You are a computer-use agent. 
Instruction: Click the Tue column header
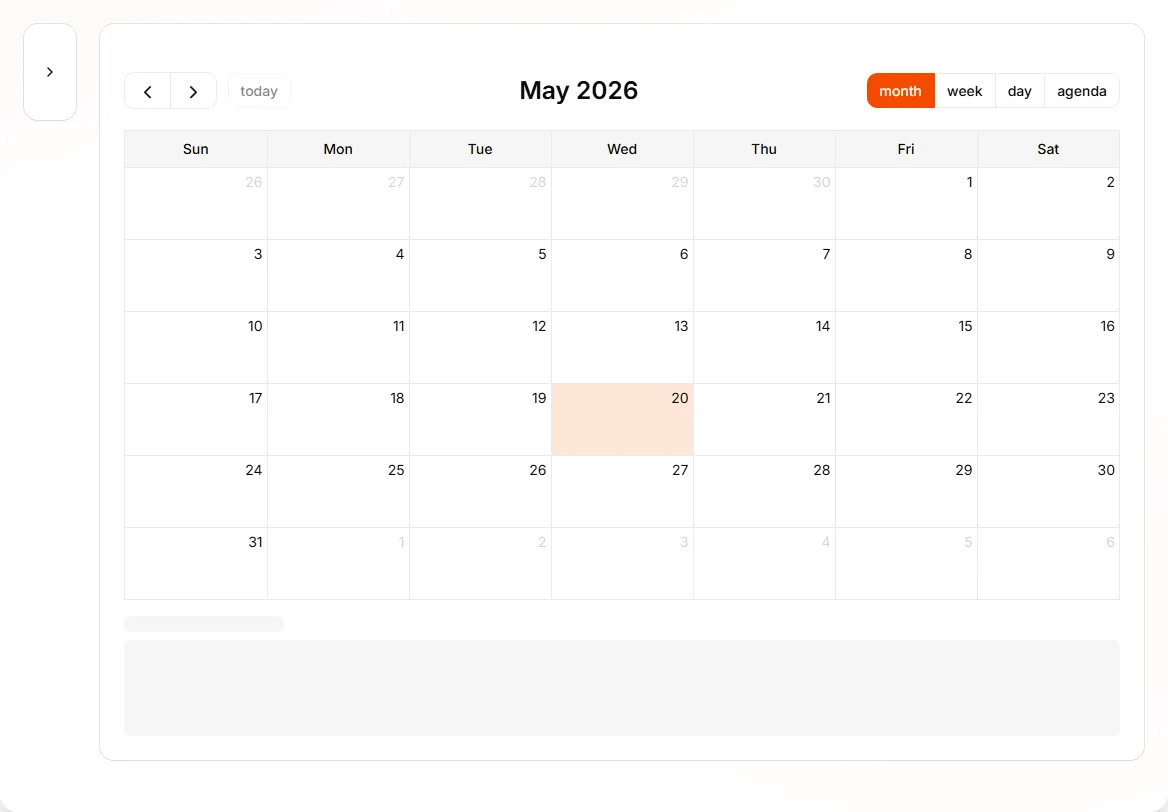click(480, 149)
